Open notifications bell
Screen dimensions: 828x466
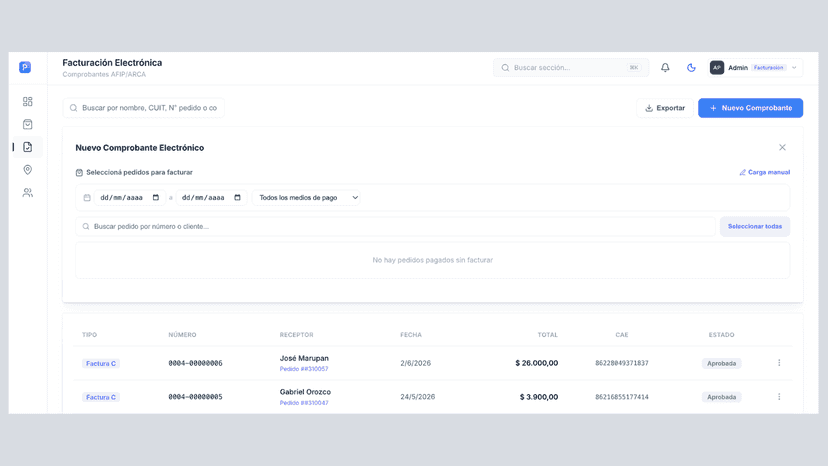665,68
